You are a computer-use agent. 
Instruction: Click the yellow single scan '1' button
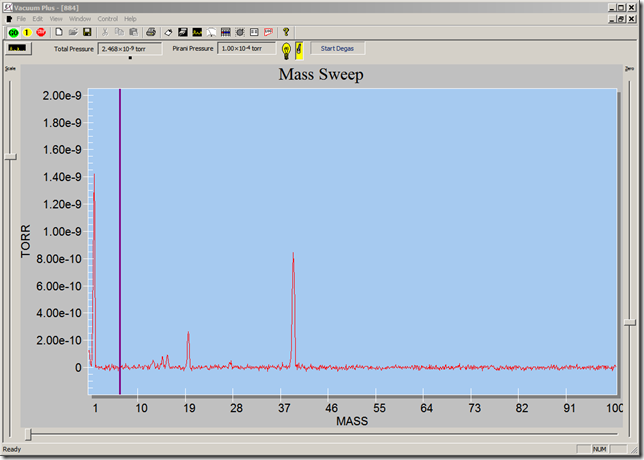[x=27, y=32]
